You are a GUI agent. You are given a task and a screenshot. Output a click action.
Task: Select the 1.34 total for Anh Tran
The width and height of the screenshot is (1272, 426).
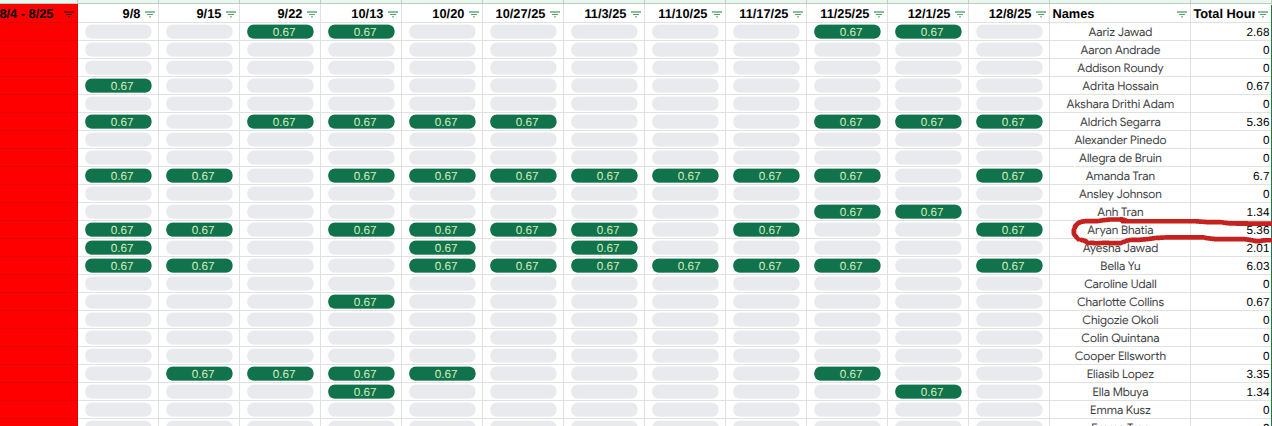point(1232,212)
